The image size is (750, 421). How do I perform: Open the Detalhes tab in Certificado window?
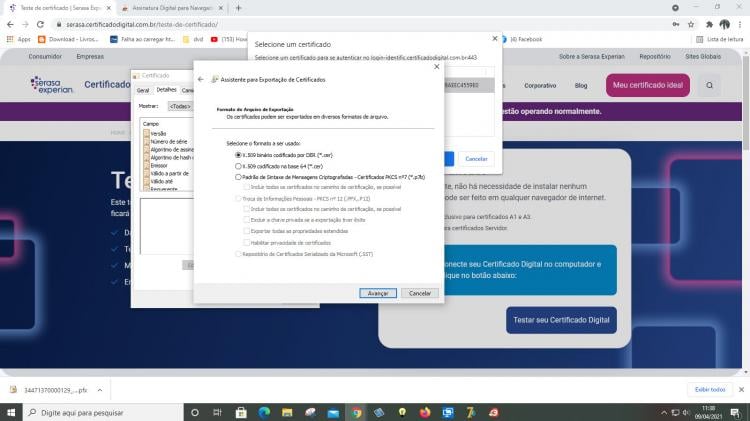[x=166, y=89]
